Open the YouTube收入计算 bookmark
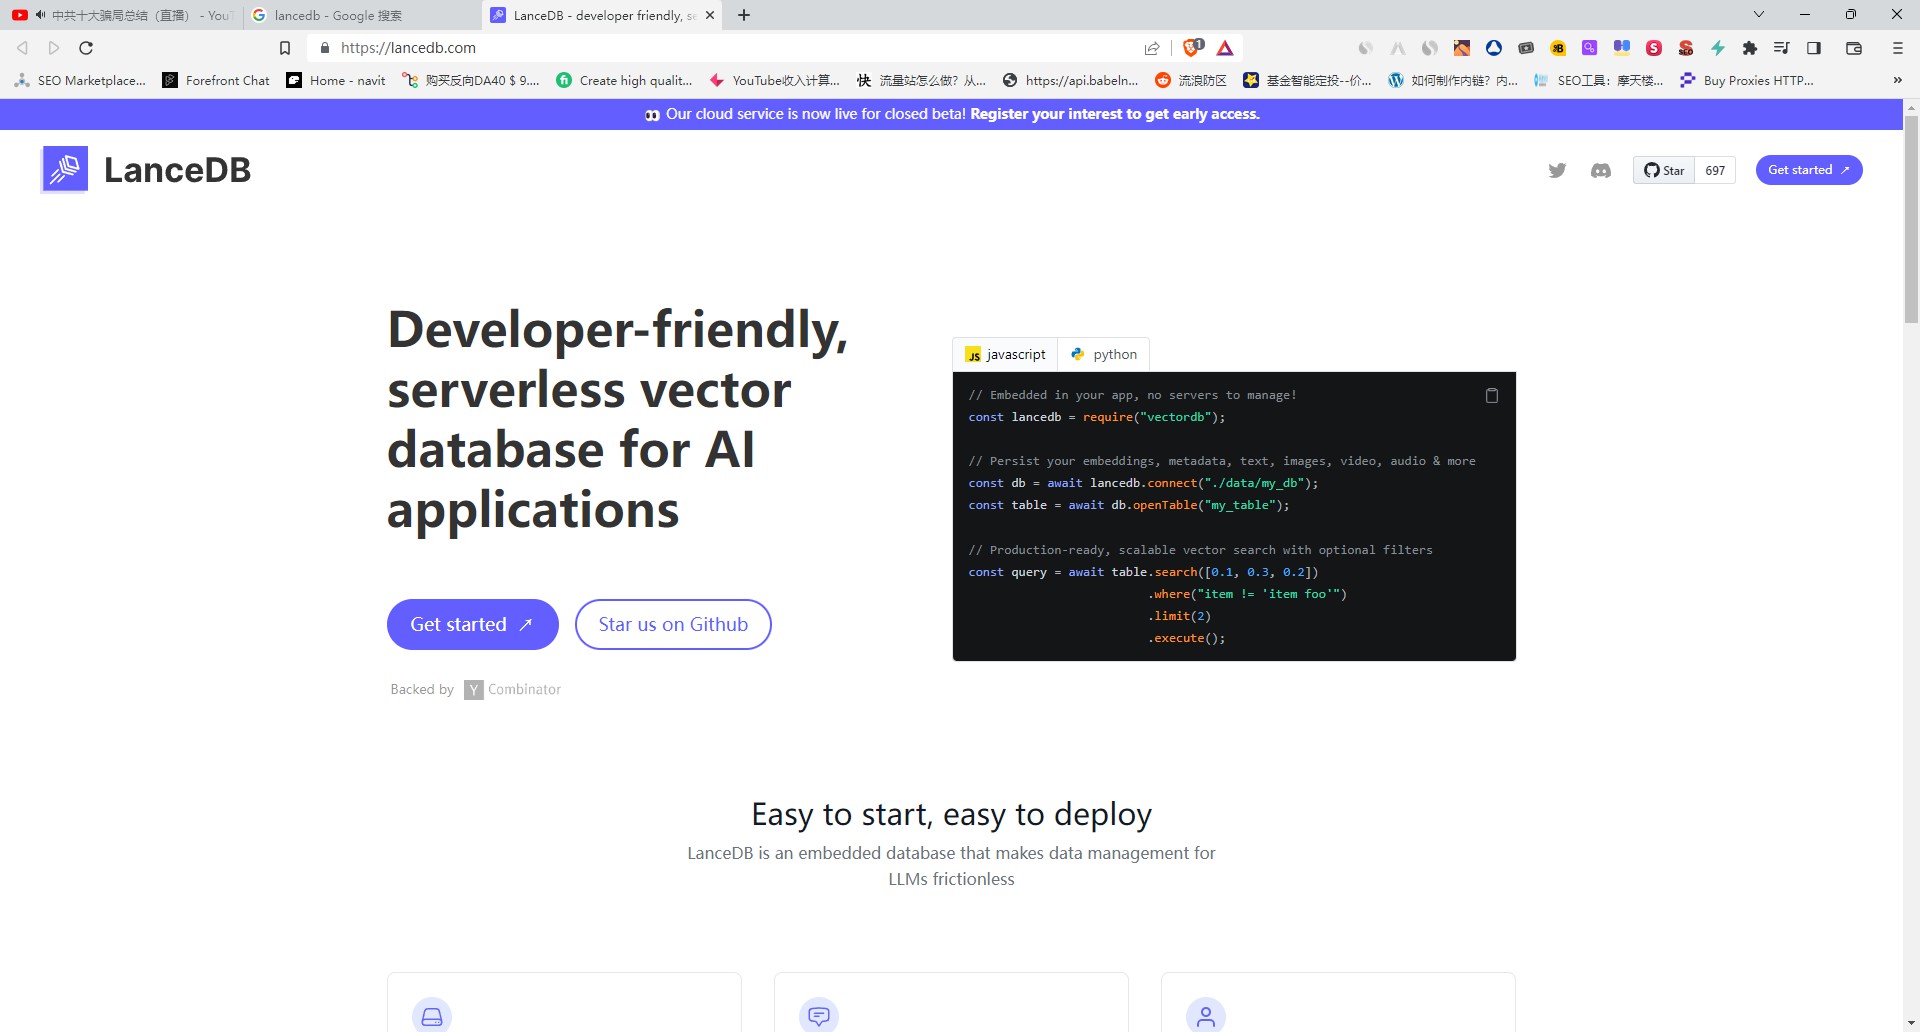The image size is (1920, 1032). pos(774,80)
